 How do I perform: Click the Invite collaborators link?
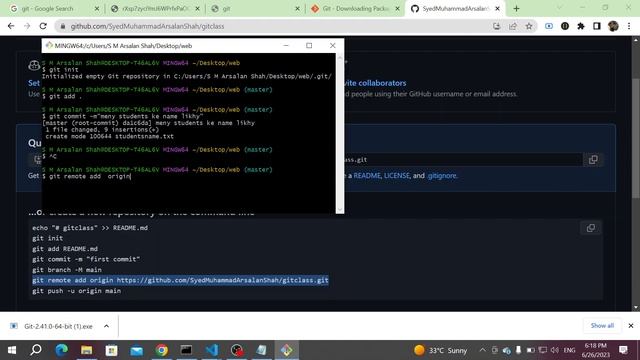coord(375,83)
